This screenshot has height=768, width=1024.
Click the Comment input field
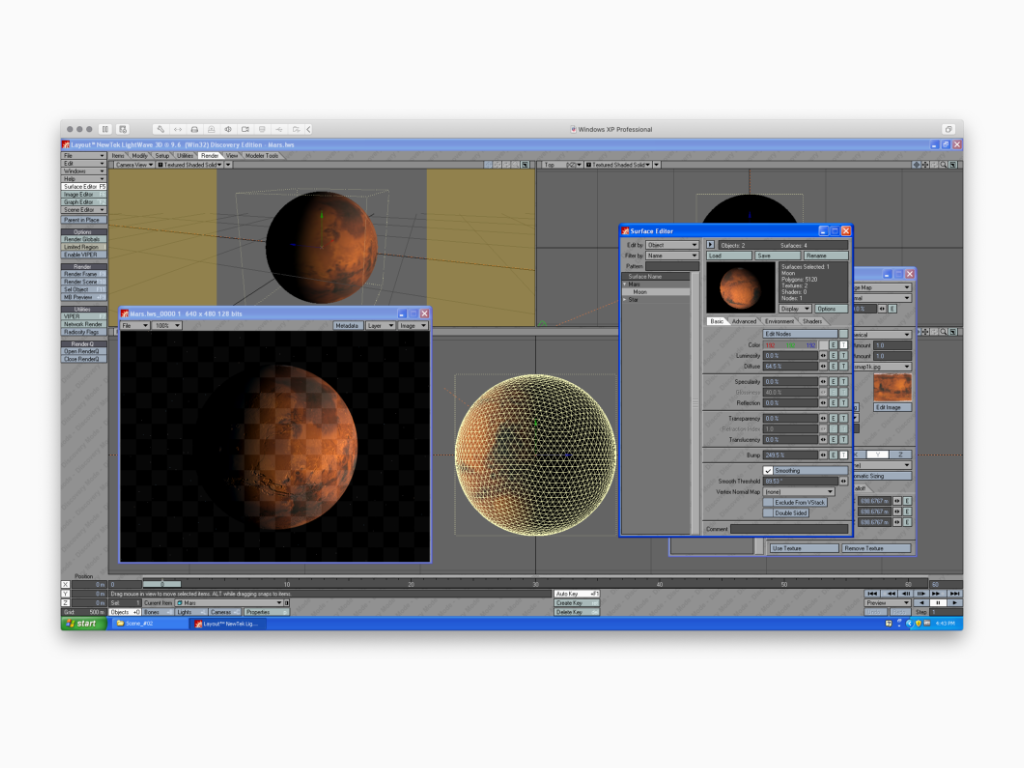pyautogui.click(x=789, y=529)
